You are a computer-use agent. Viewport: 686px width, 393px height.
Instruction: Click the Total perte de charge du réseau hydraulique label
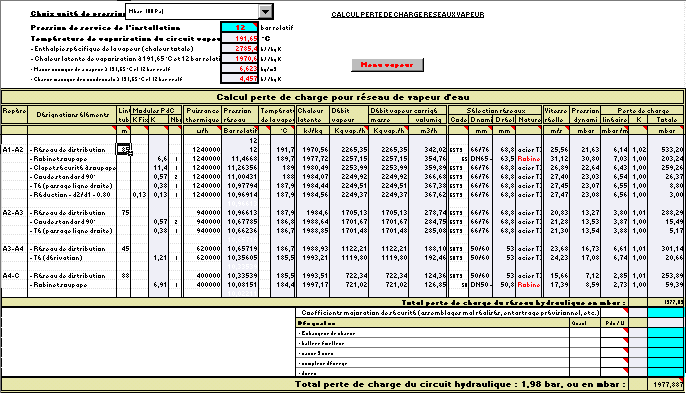514,302
